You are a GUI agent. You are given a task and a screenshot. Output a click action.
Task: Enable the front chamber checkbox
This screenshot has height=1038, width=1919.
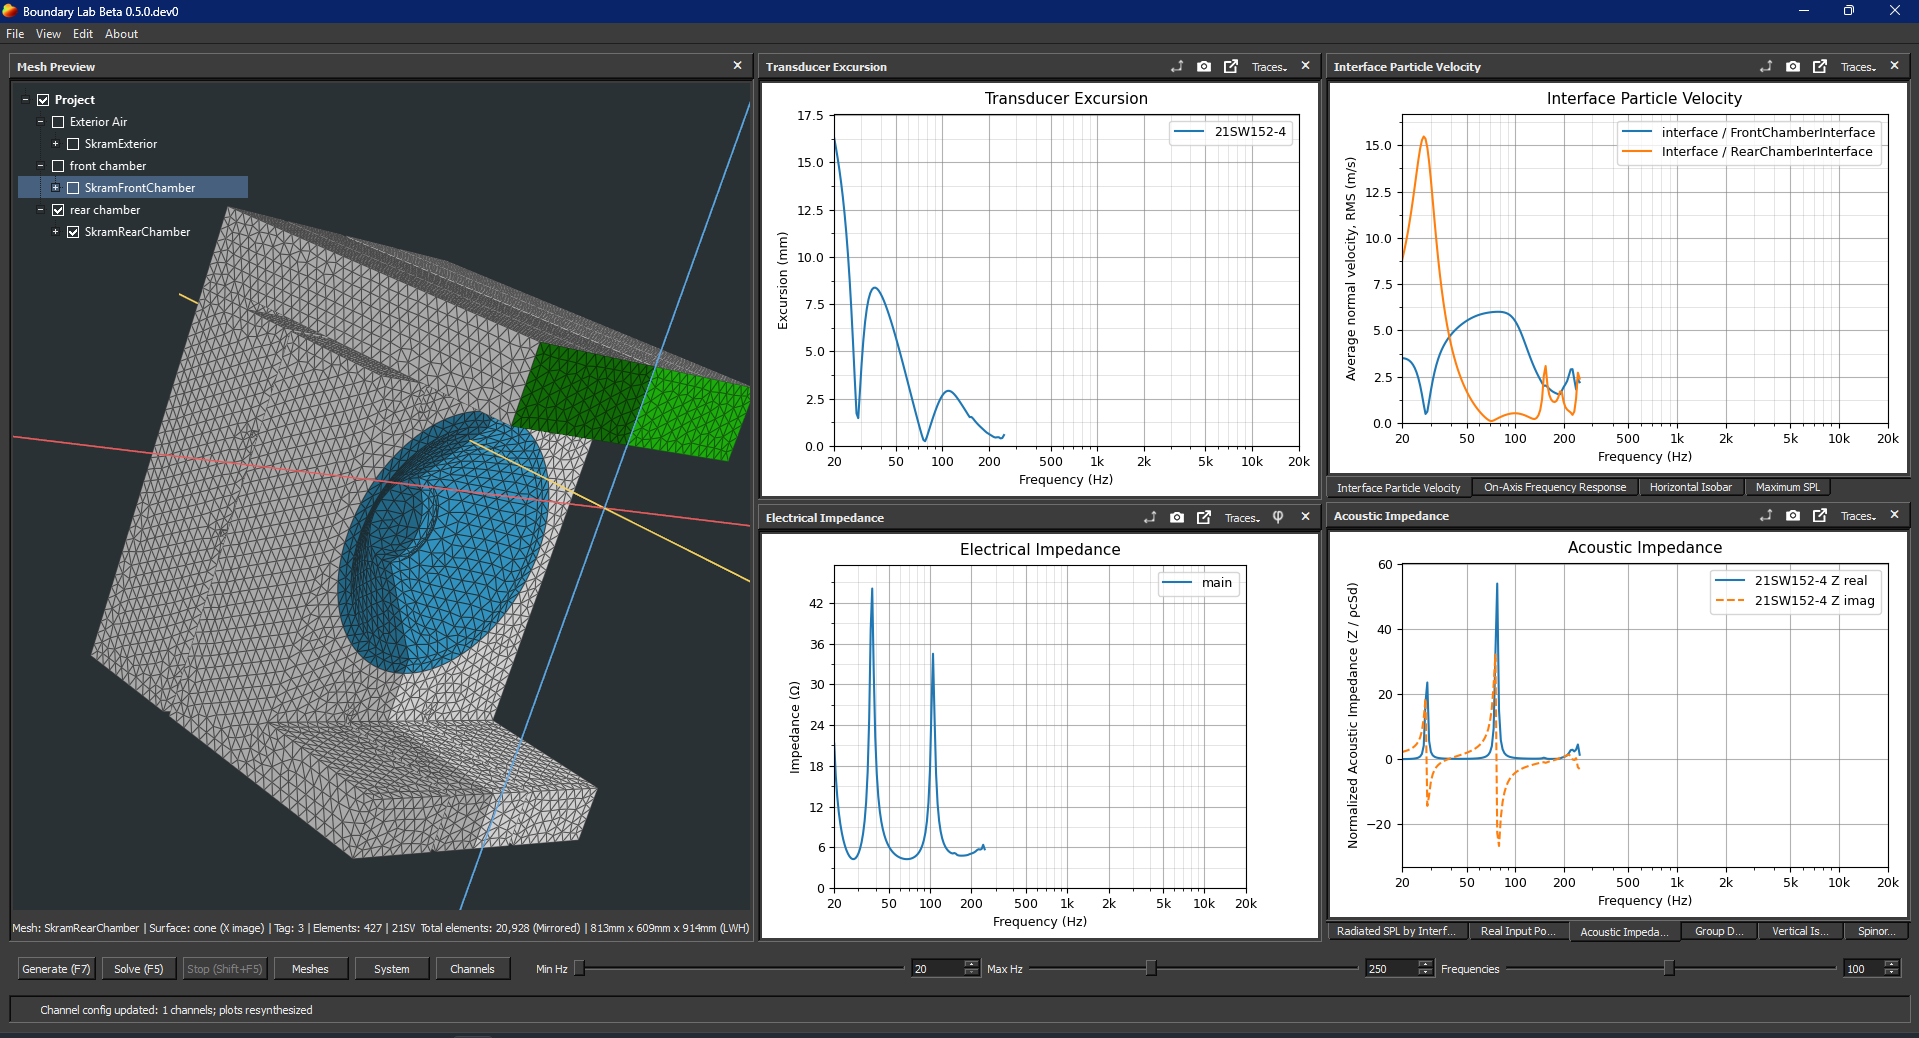(58, 166)
